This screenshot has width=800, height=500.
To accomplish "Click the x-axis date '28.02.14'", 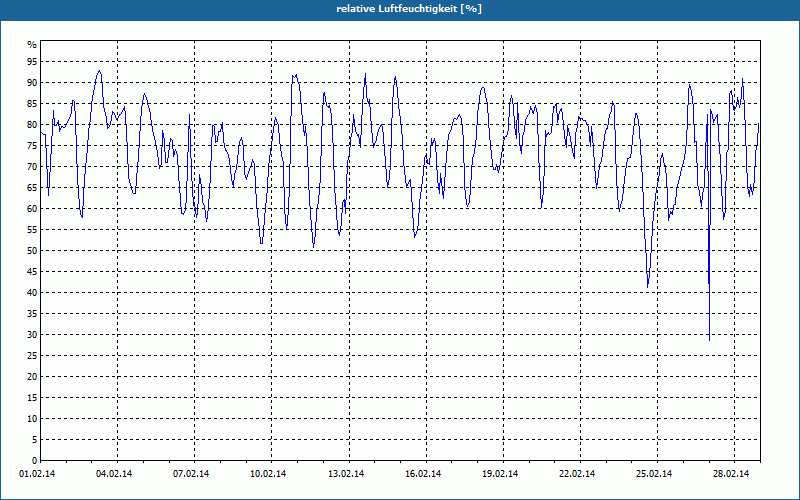I will [731, 474].
